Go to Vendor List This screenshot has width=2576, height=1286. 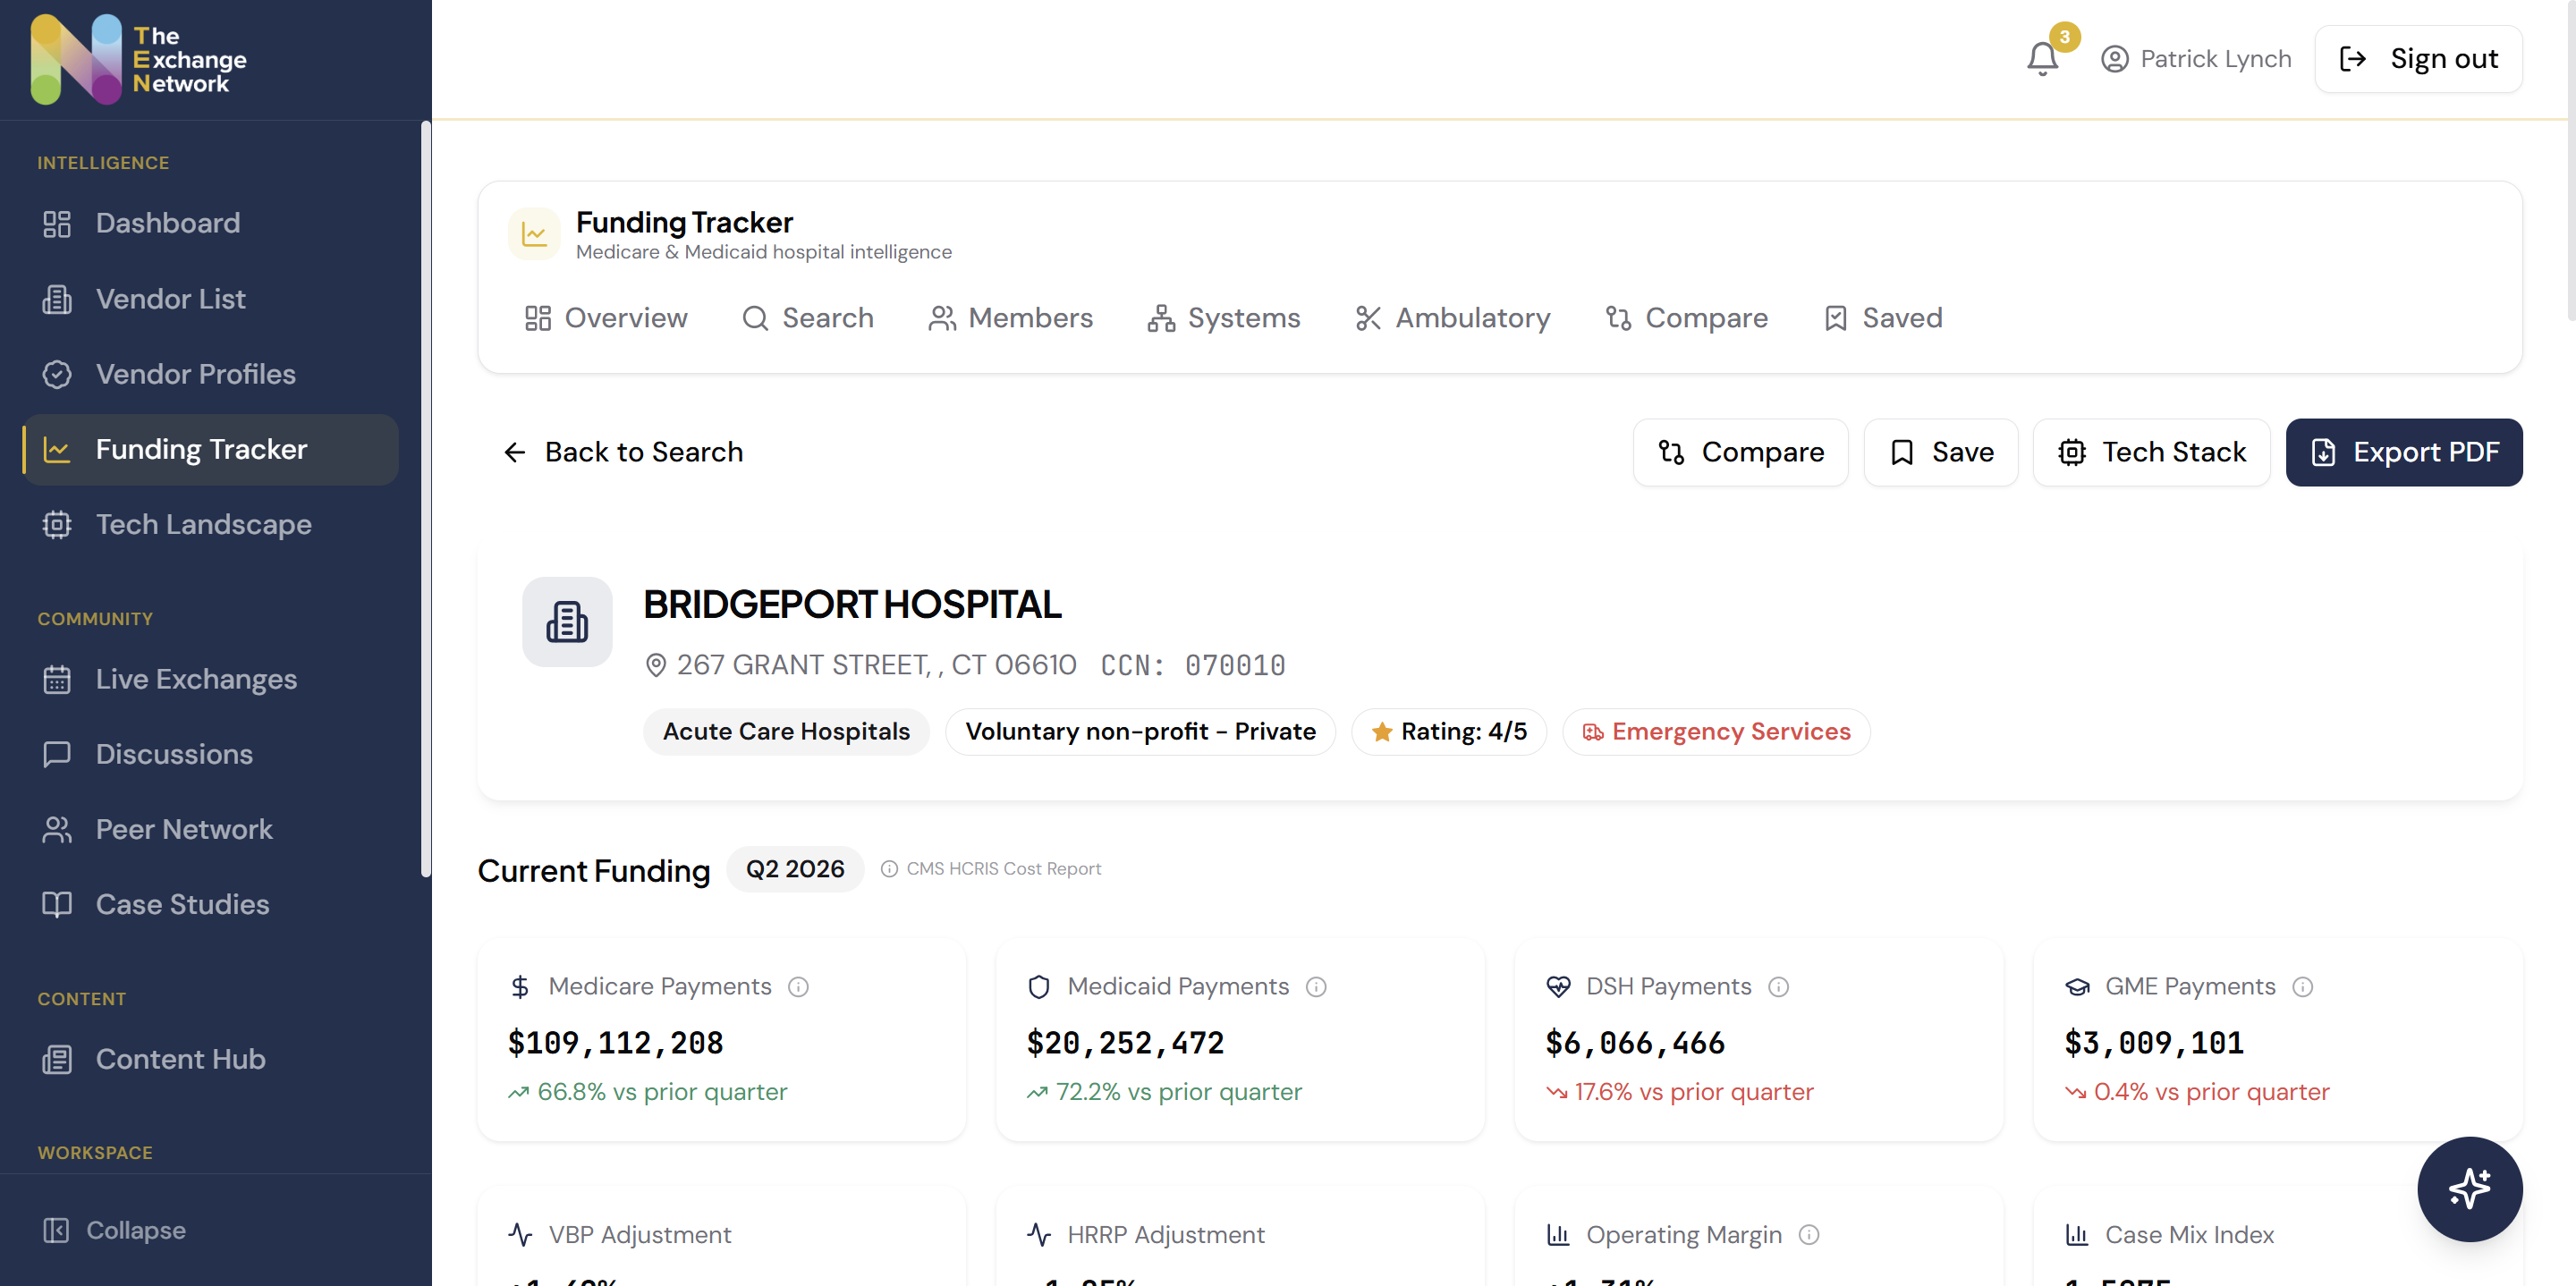(x=211, y=299)
